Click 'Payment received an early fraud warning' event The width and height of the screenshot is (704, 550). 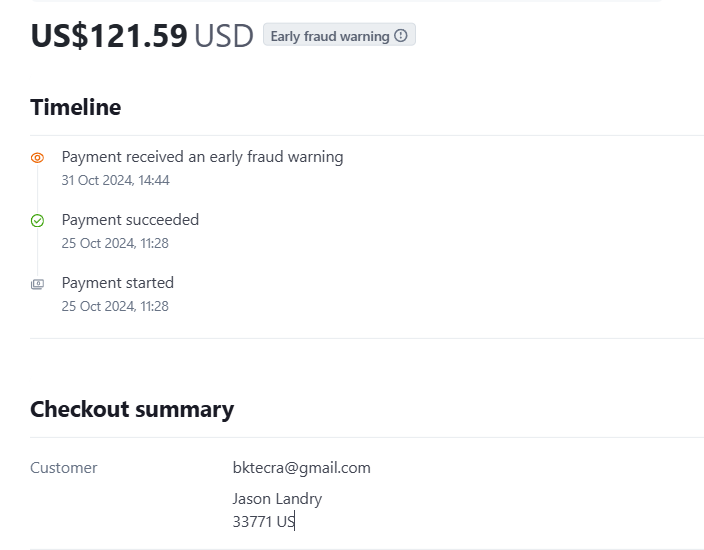[x=202, y=157]
